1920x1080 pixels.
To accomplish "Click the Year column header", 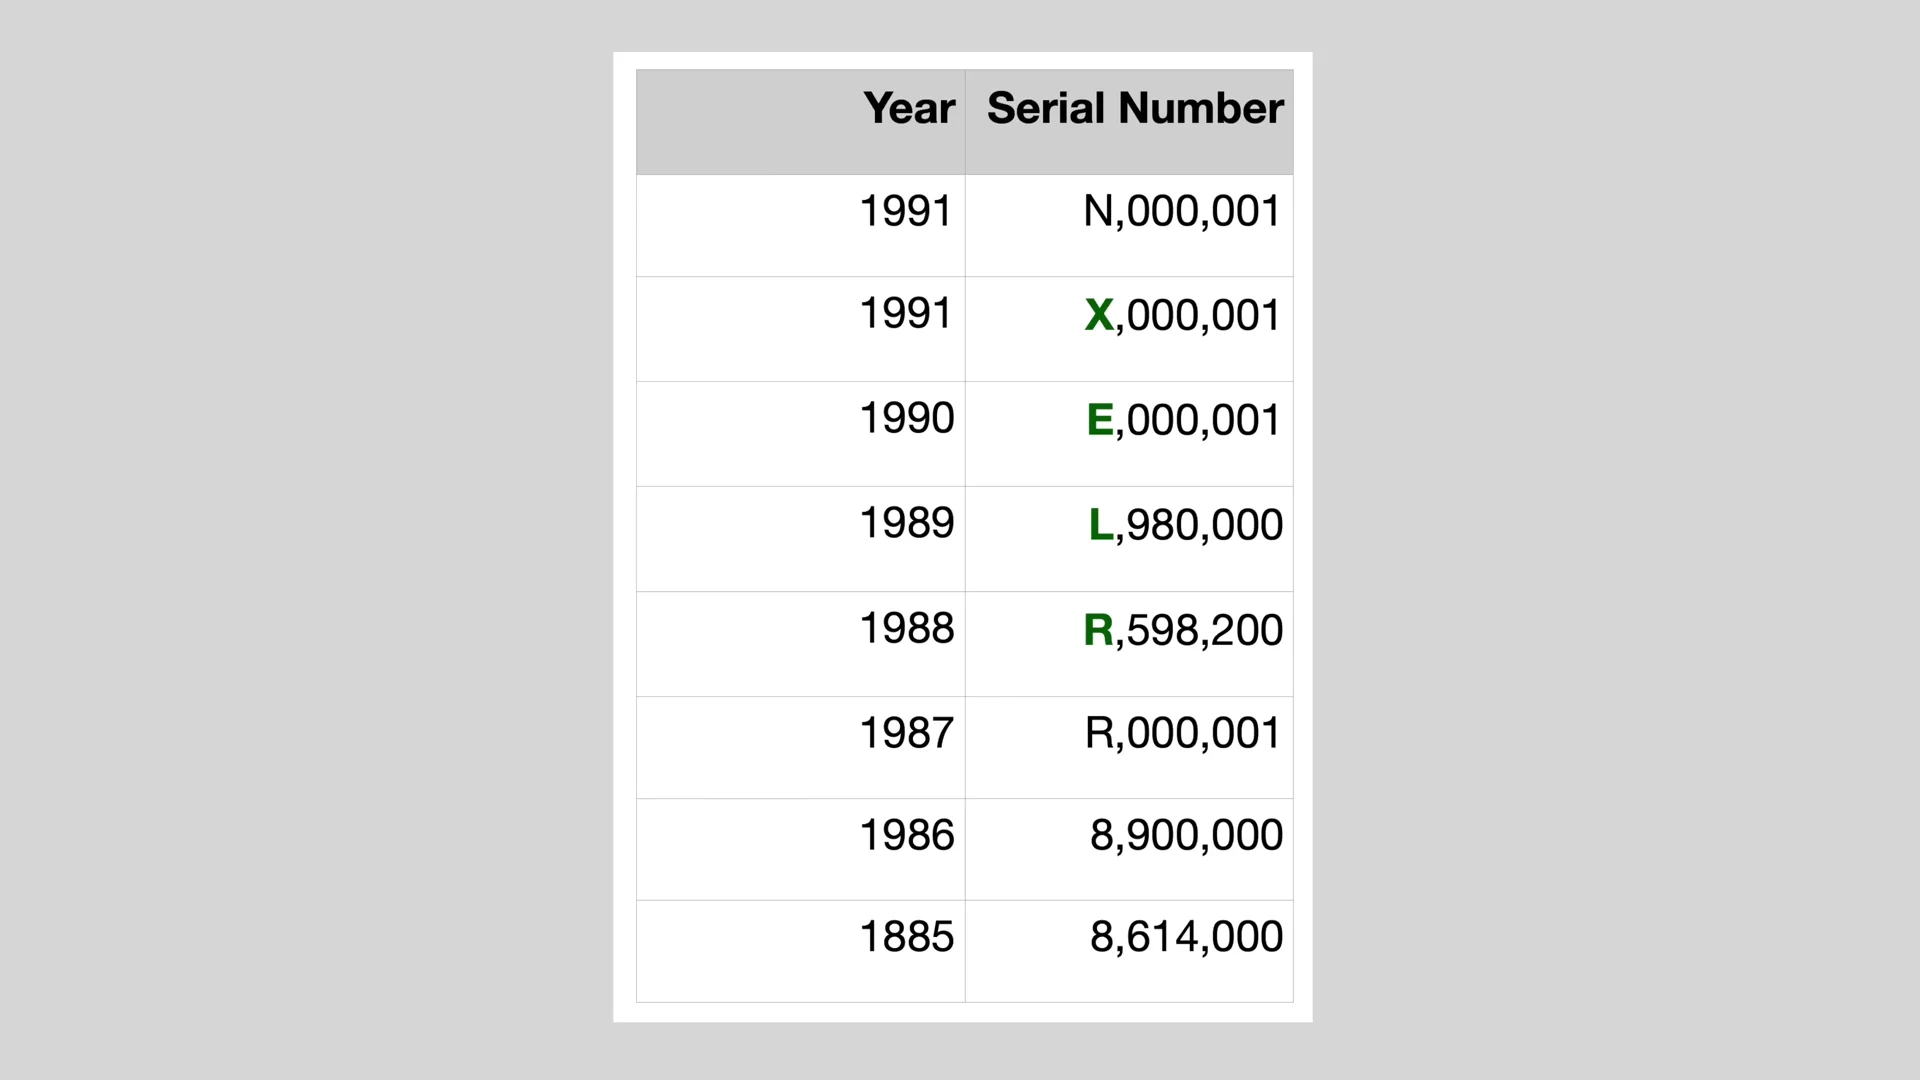I will coord(801,122).
